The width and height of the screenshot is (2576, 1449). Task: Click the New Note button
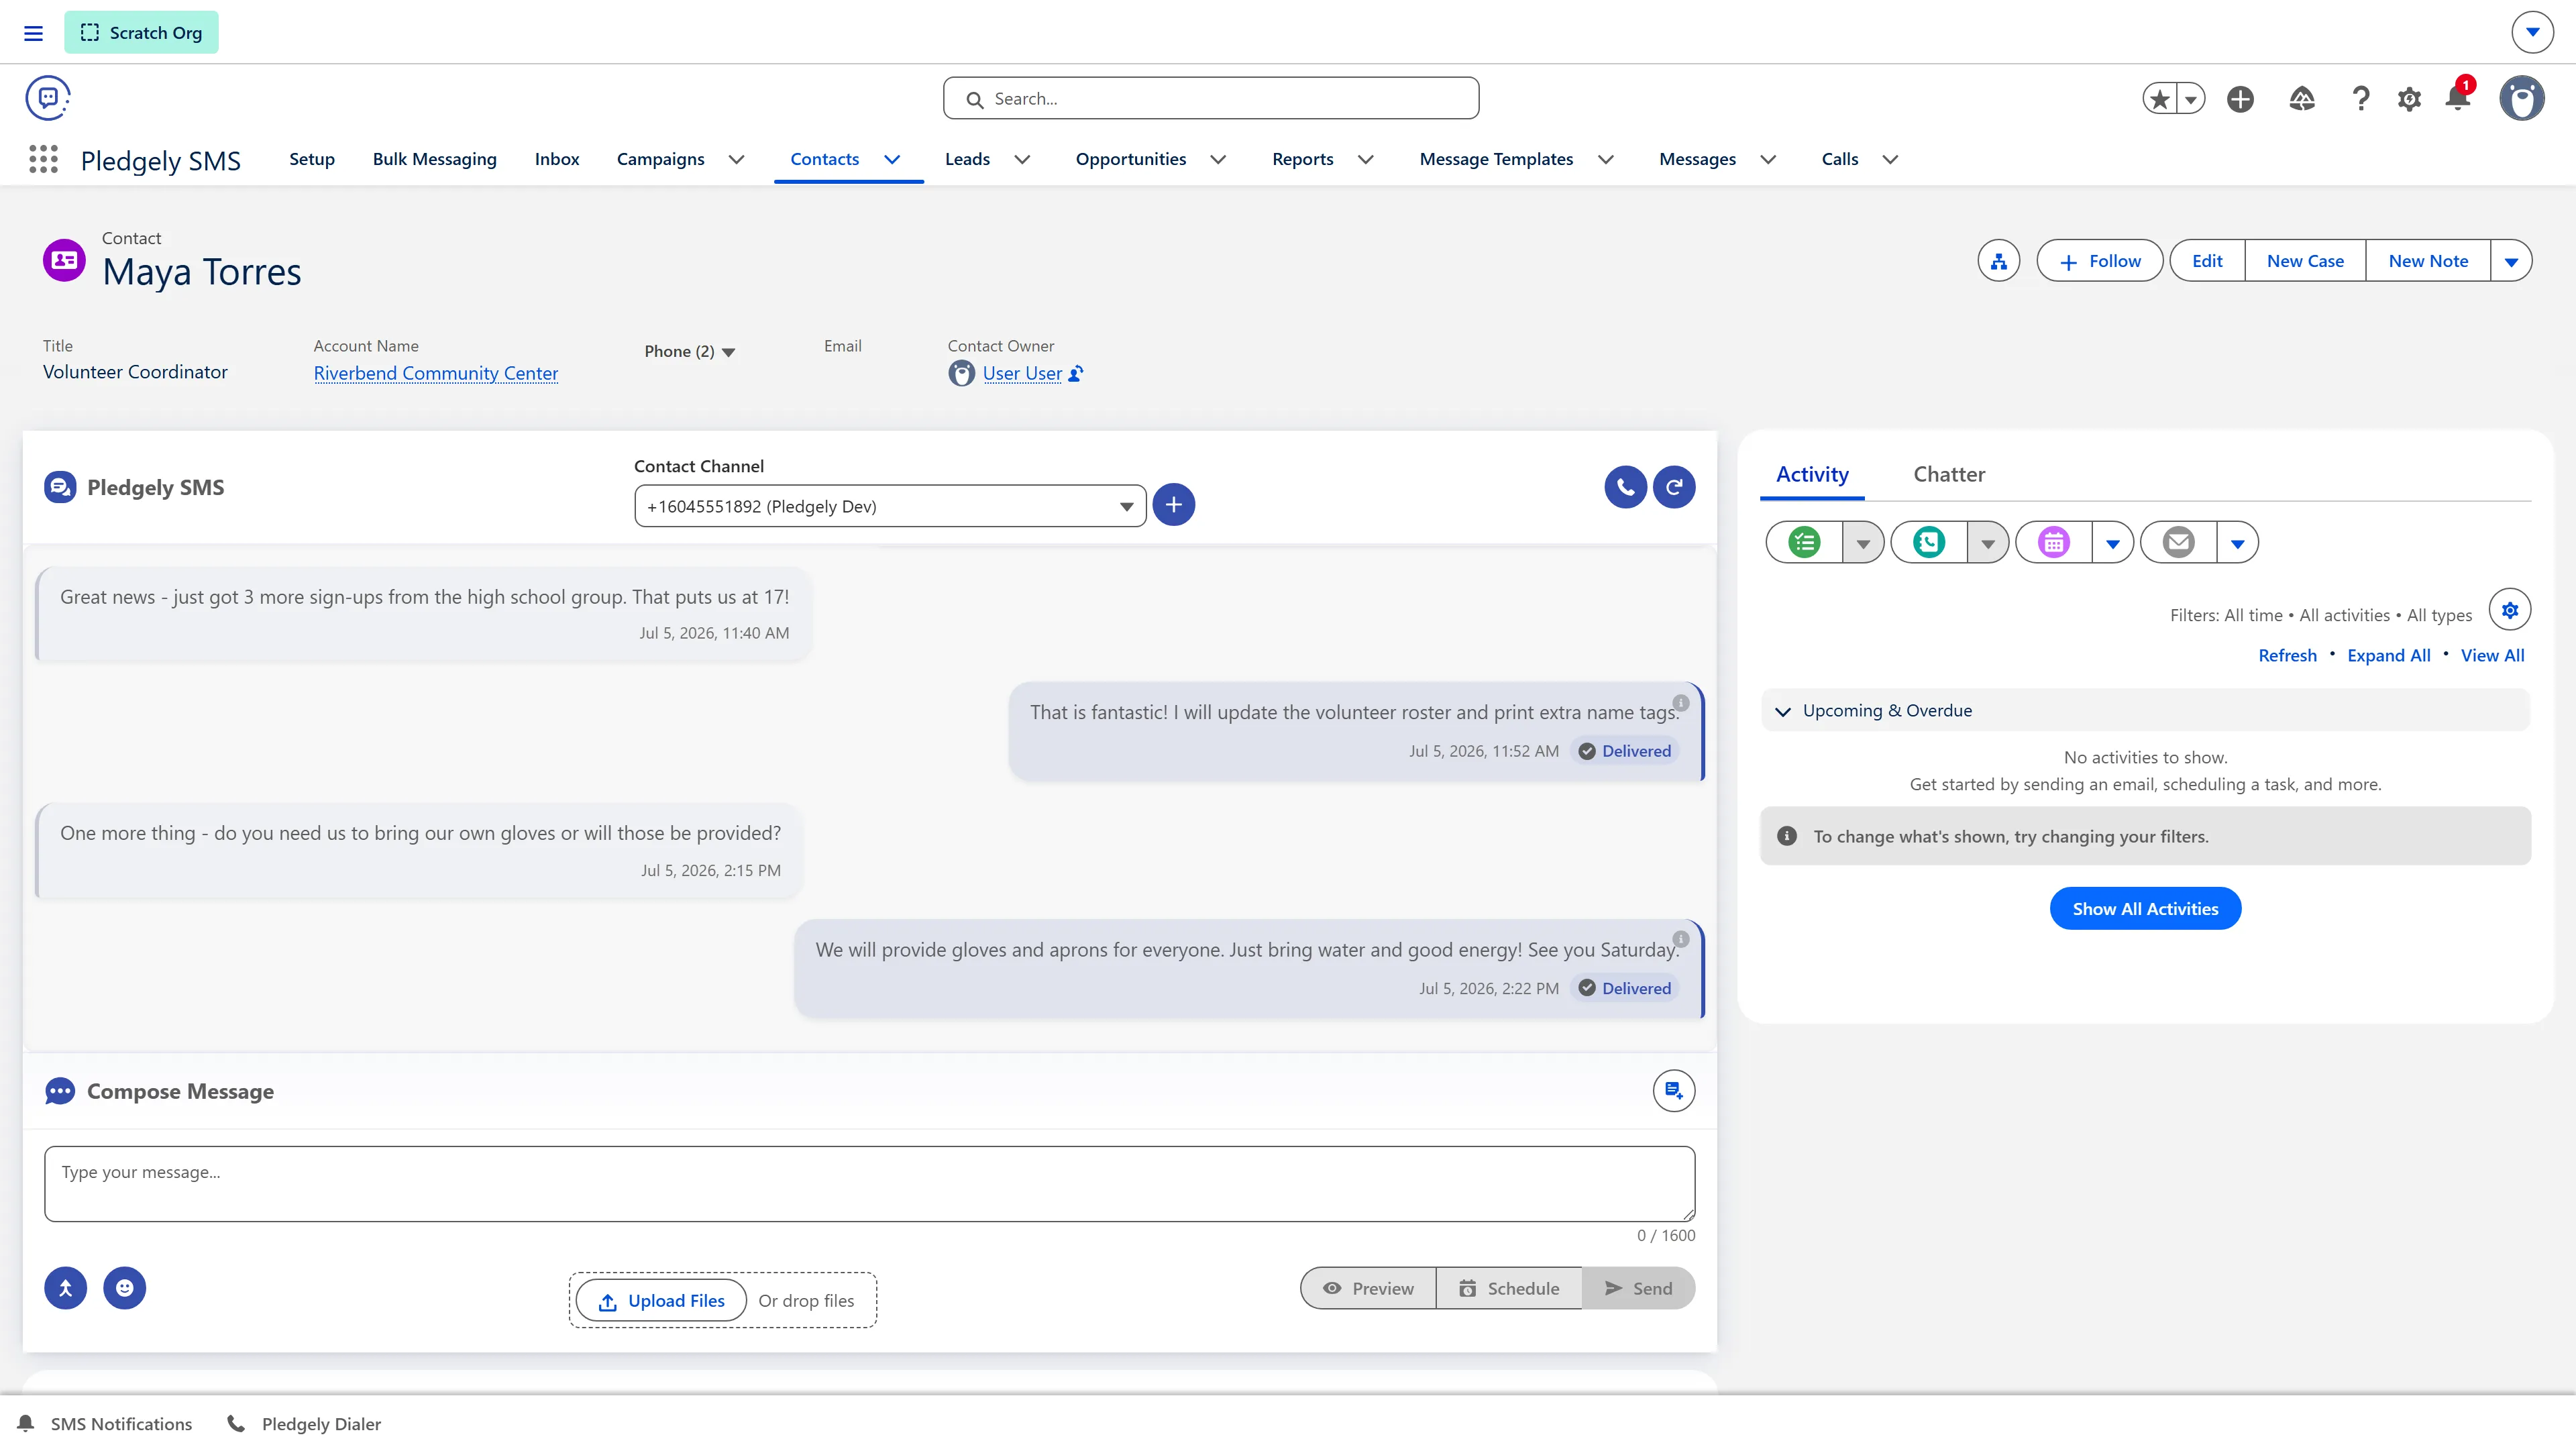point(2428,261)
